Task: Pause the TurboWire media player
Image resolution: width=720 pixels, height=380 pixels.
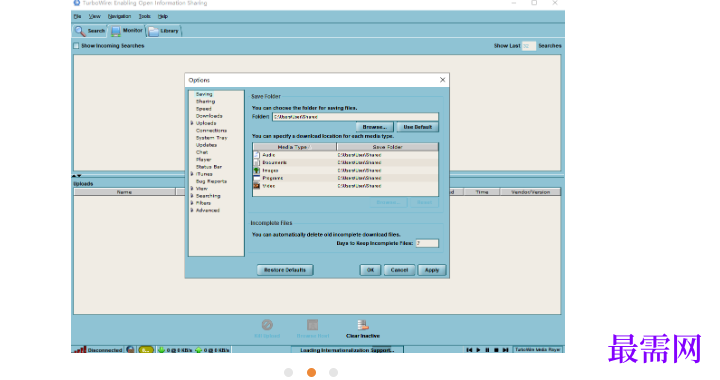Action: point(487,350)
